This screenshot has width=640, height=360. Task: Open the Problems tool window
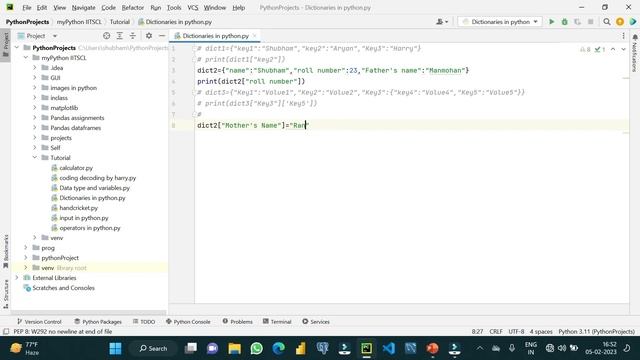(238, 322)
